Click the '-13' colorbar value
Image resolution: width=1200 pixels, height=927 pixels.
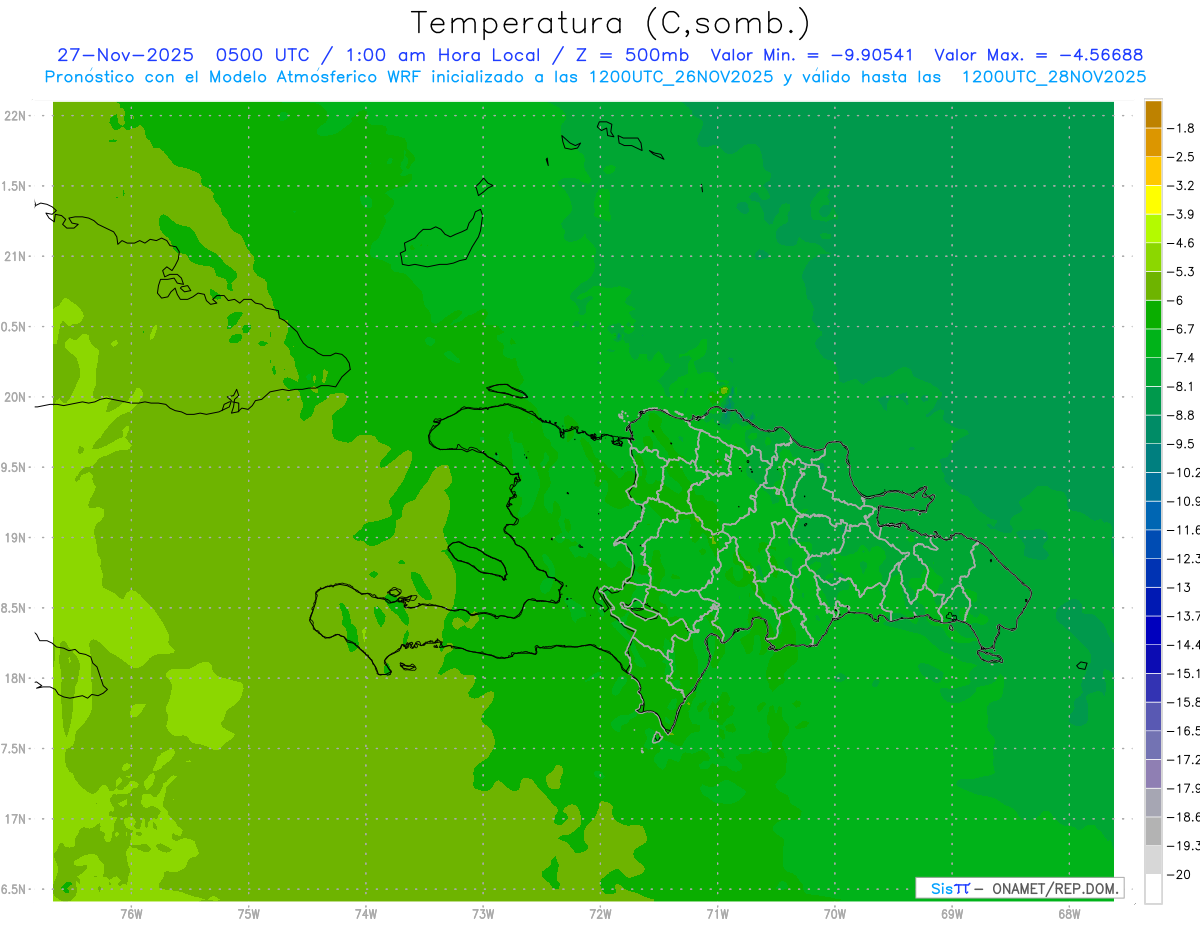coord(1178,588)
